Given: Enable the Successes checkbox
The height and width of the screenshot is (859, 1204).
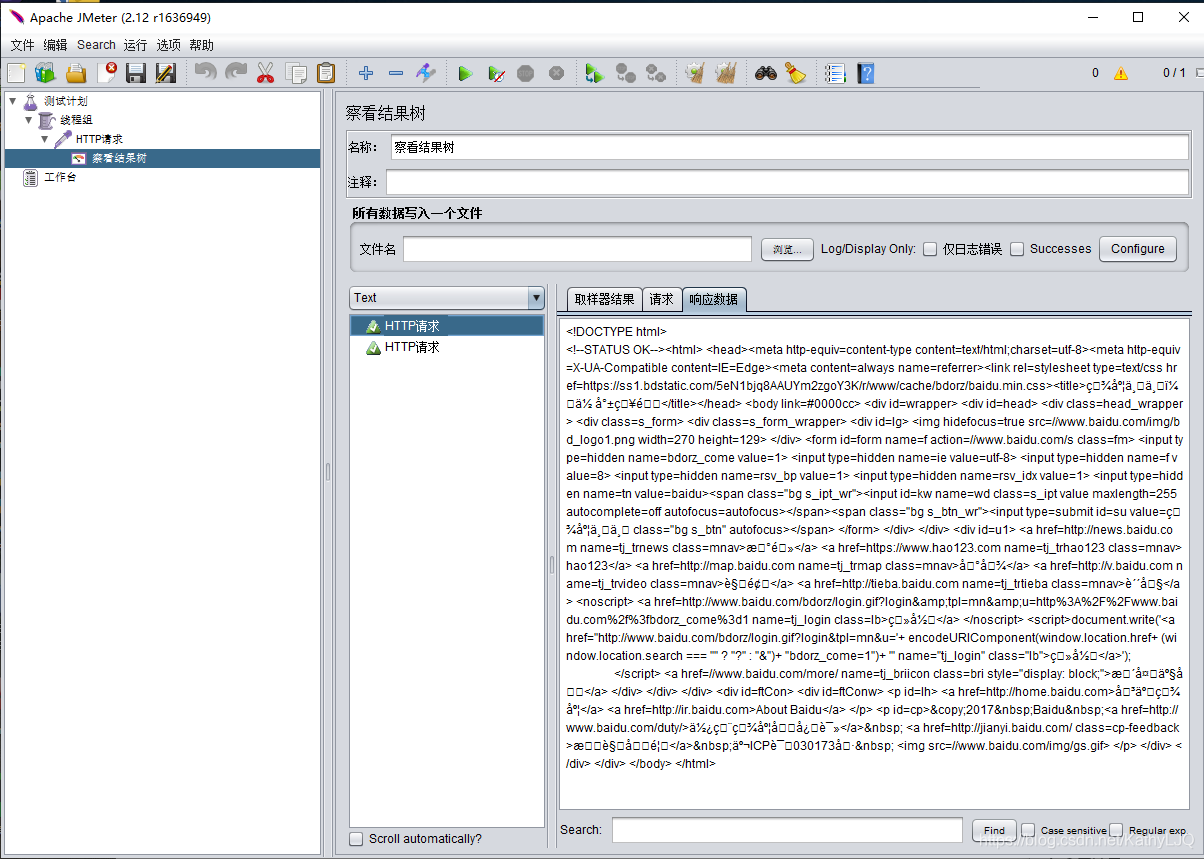Looking at the screenshot, I should 1017,249.
